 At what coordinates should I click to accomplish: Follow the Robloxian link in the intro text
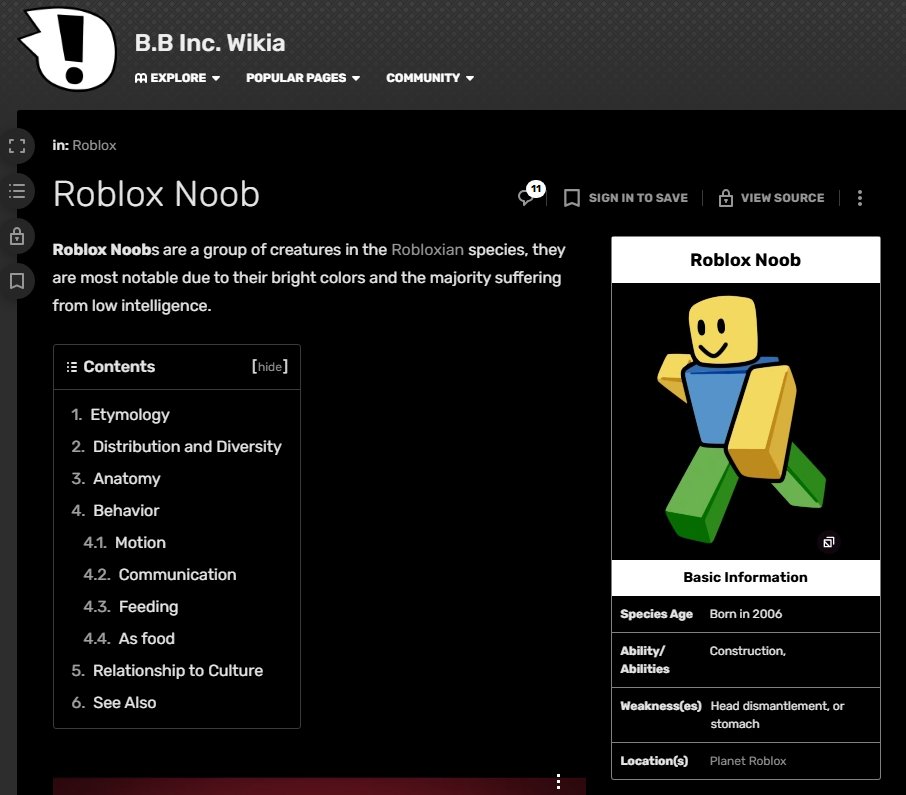click(428, 250)
